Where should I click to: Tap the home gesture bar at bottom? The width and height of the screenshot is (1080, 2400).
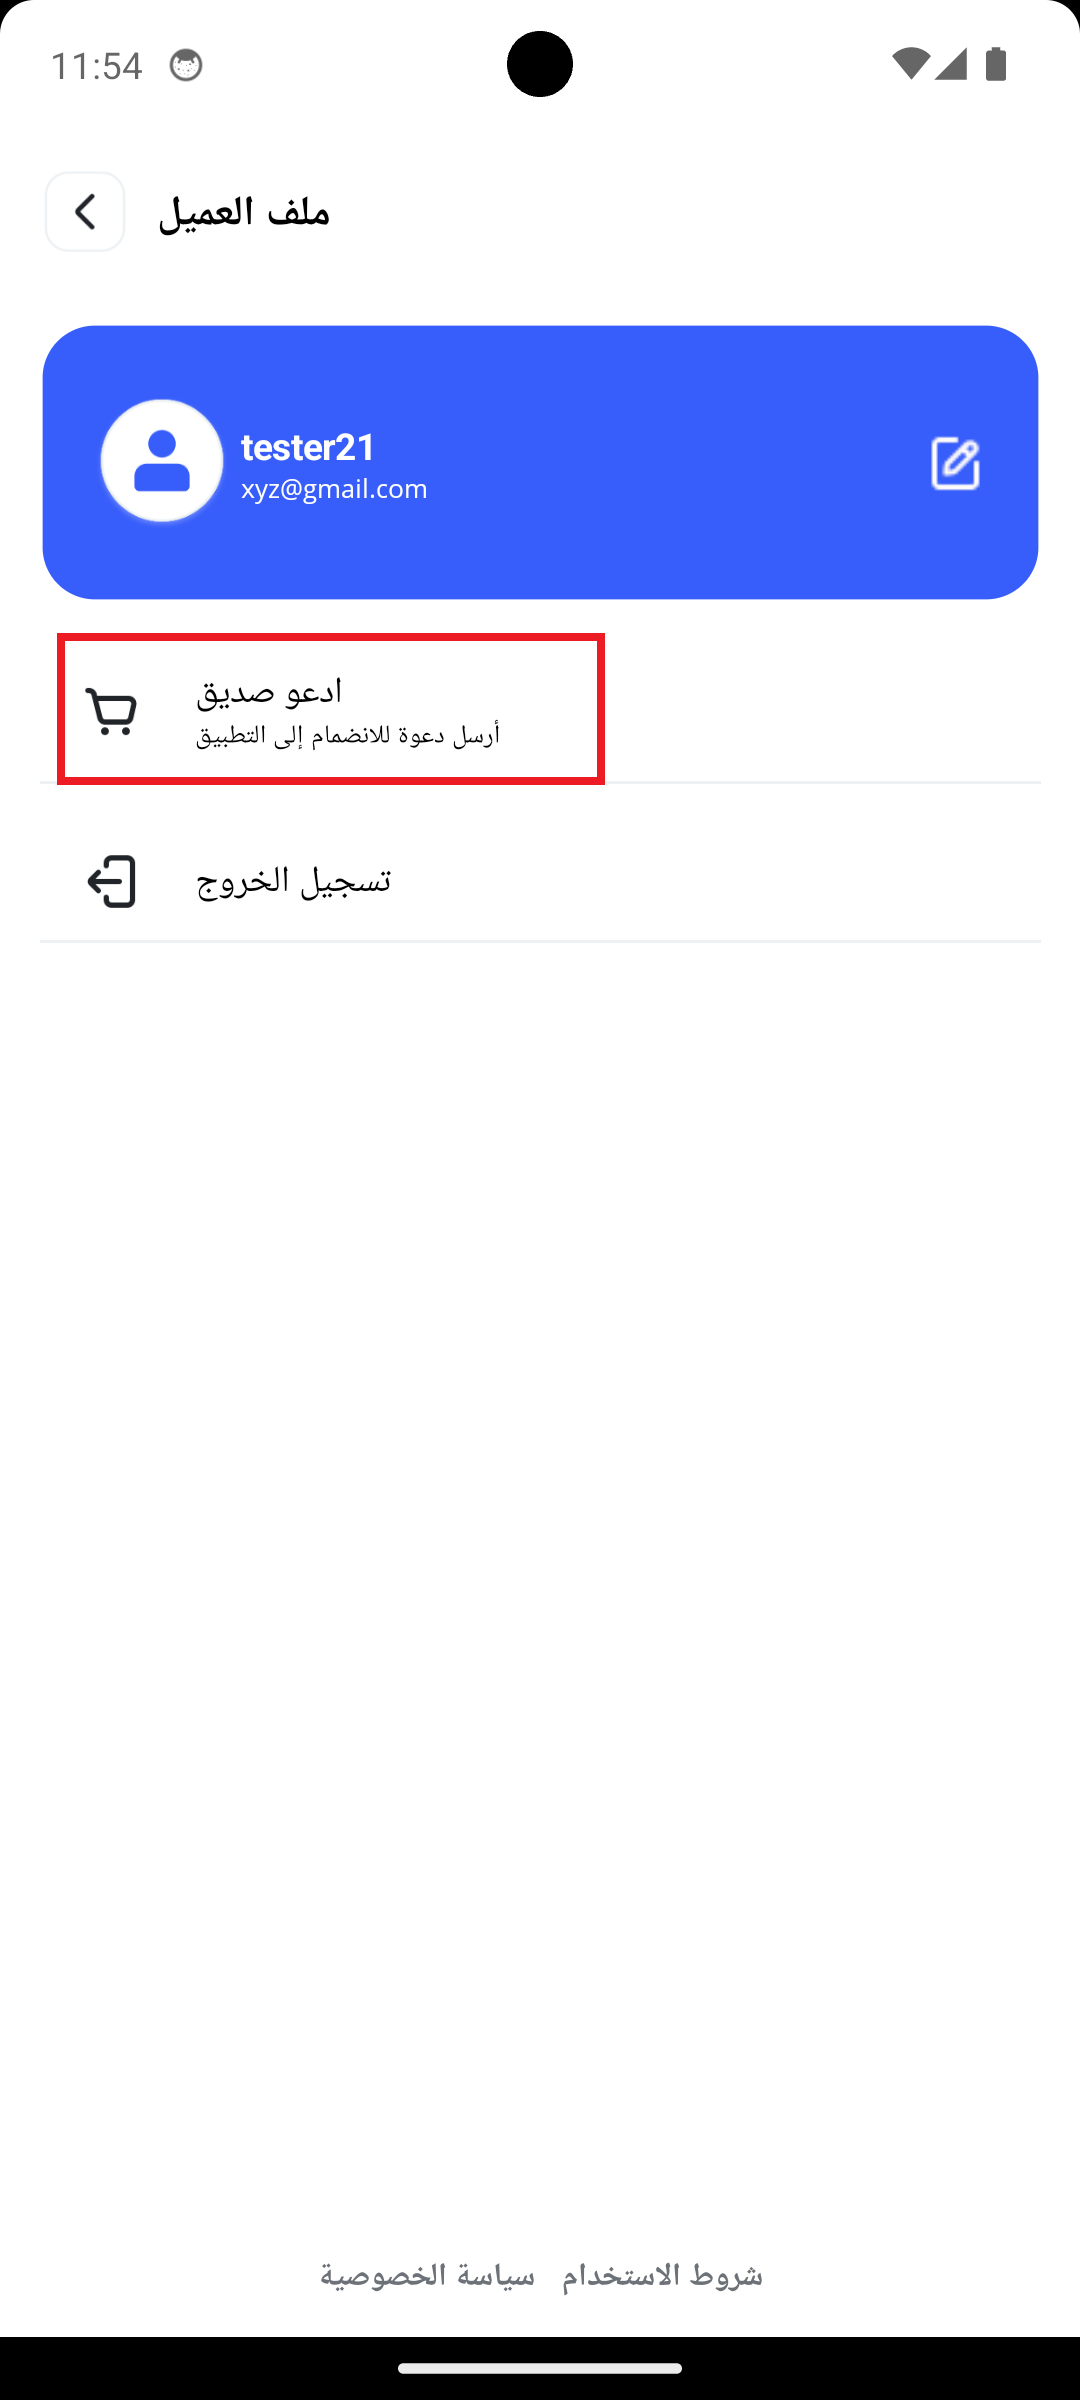(x=540, y=2368)
